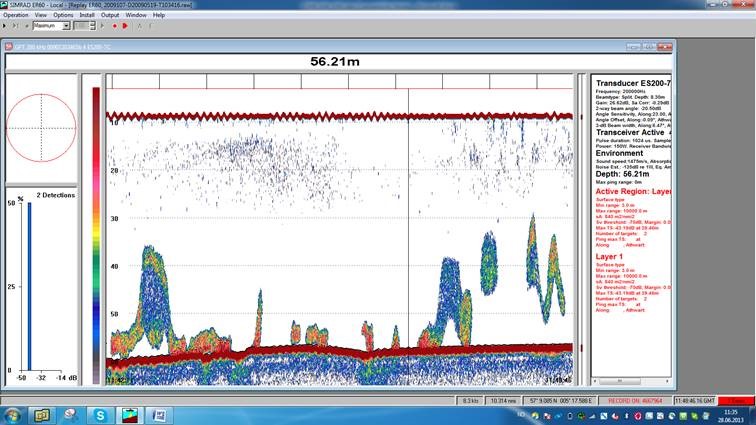
Task: Click the ER60 application title bar icon
Action: pos(4,4)
